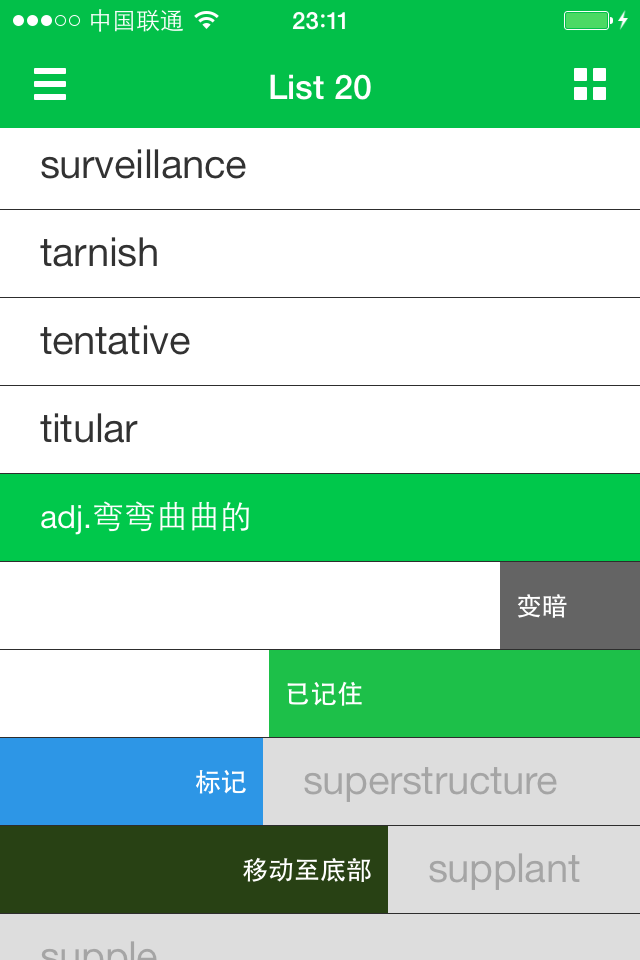Open the tarnish word entry
640x960 pixels.
coord(100,253)
